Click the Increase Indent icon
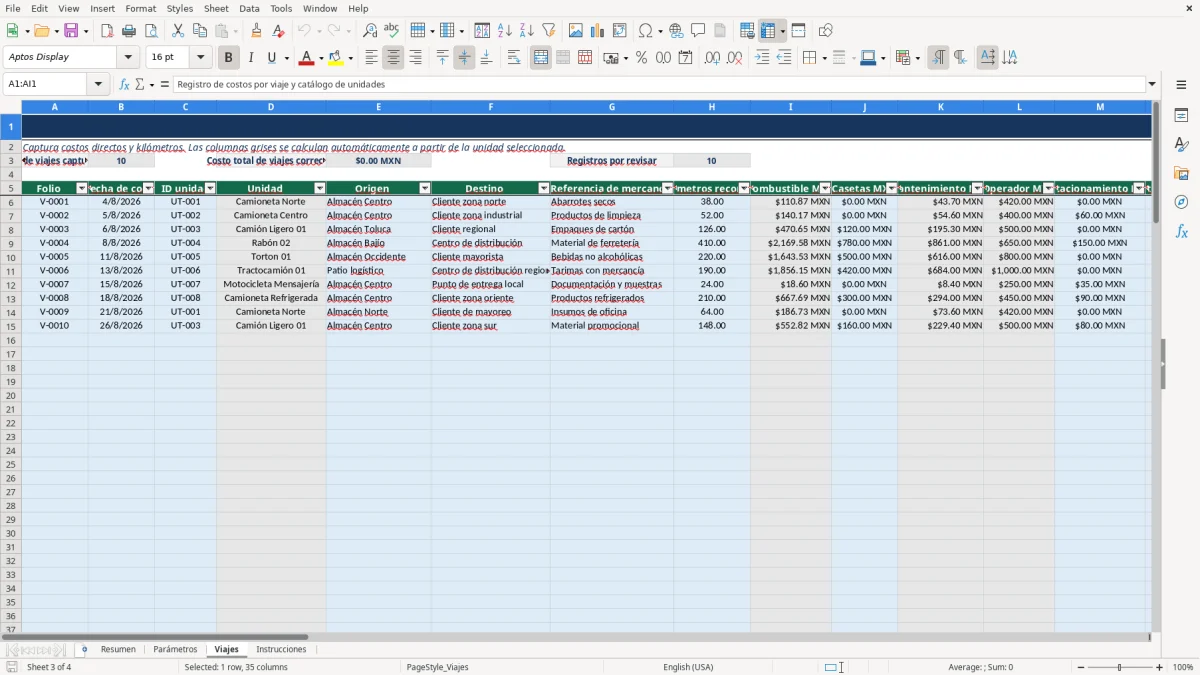The image size is (1200, 675). click(x=762, y=58)
